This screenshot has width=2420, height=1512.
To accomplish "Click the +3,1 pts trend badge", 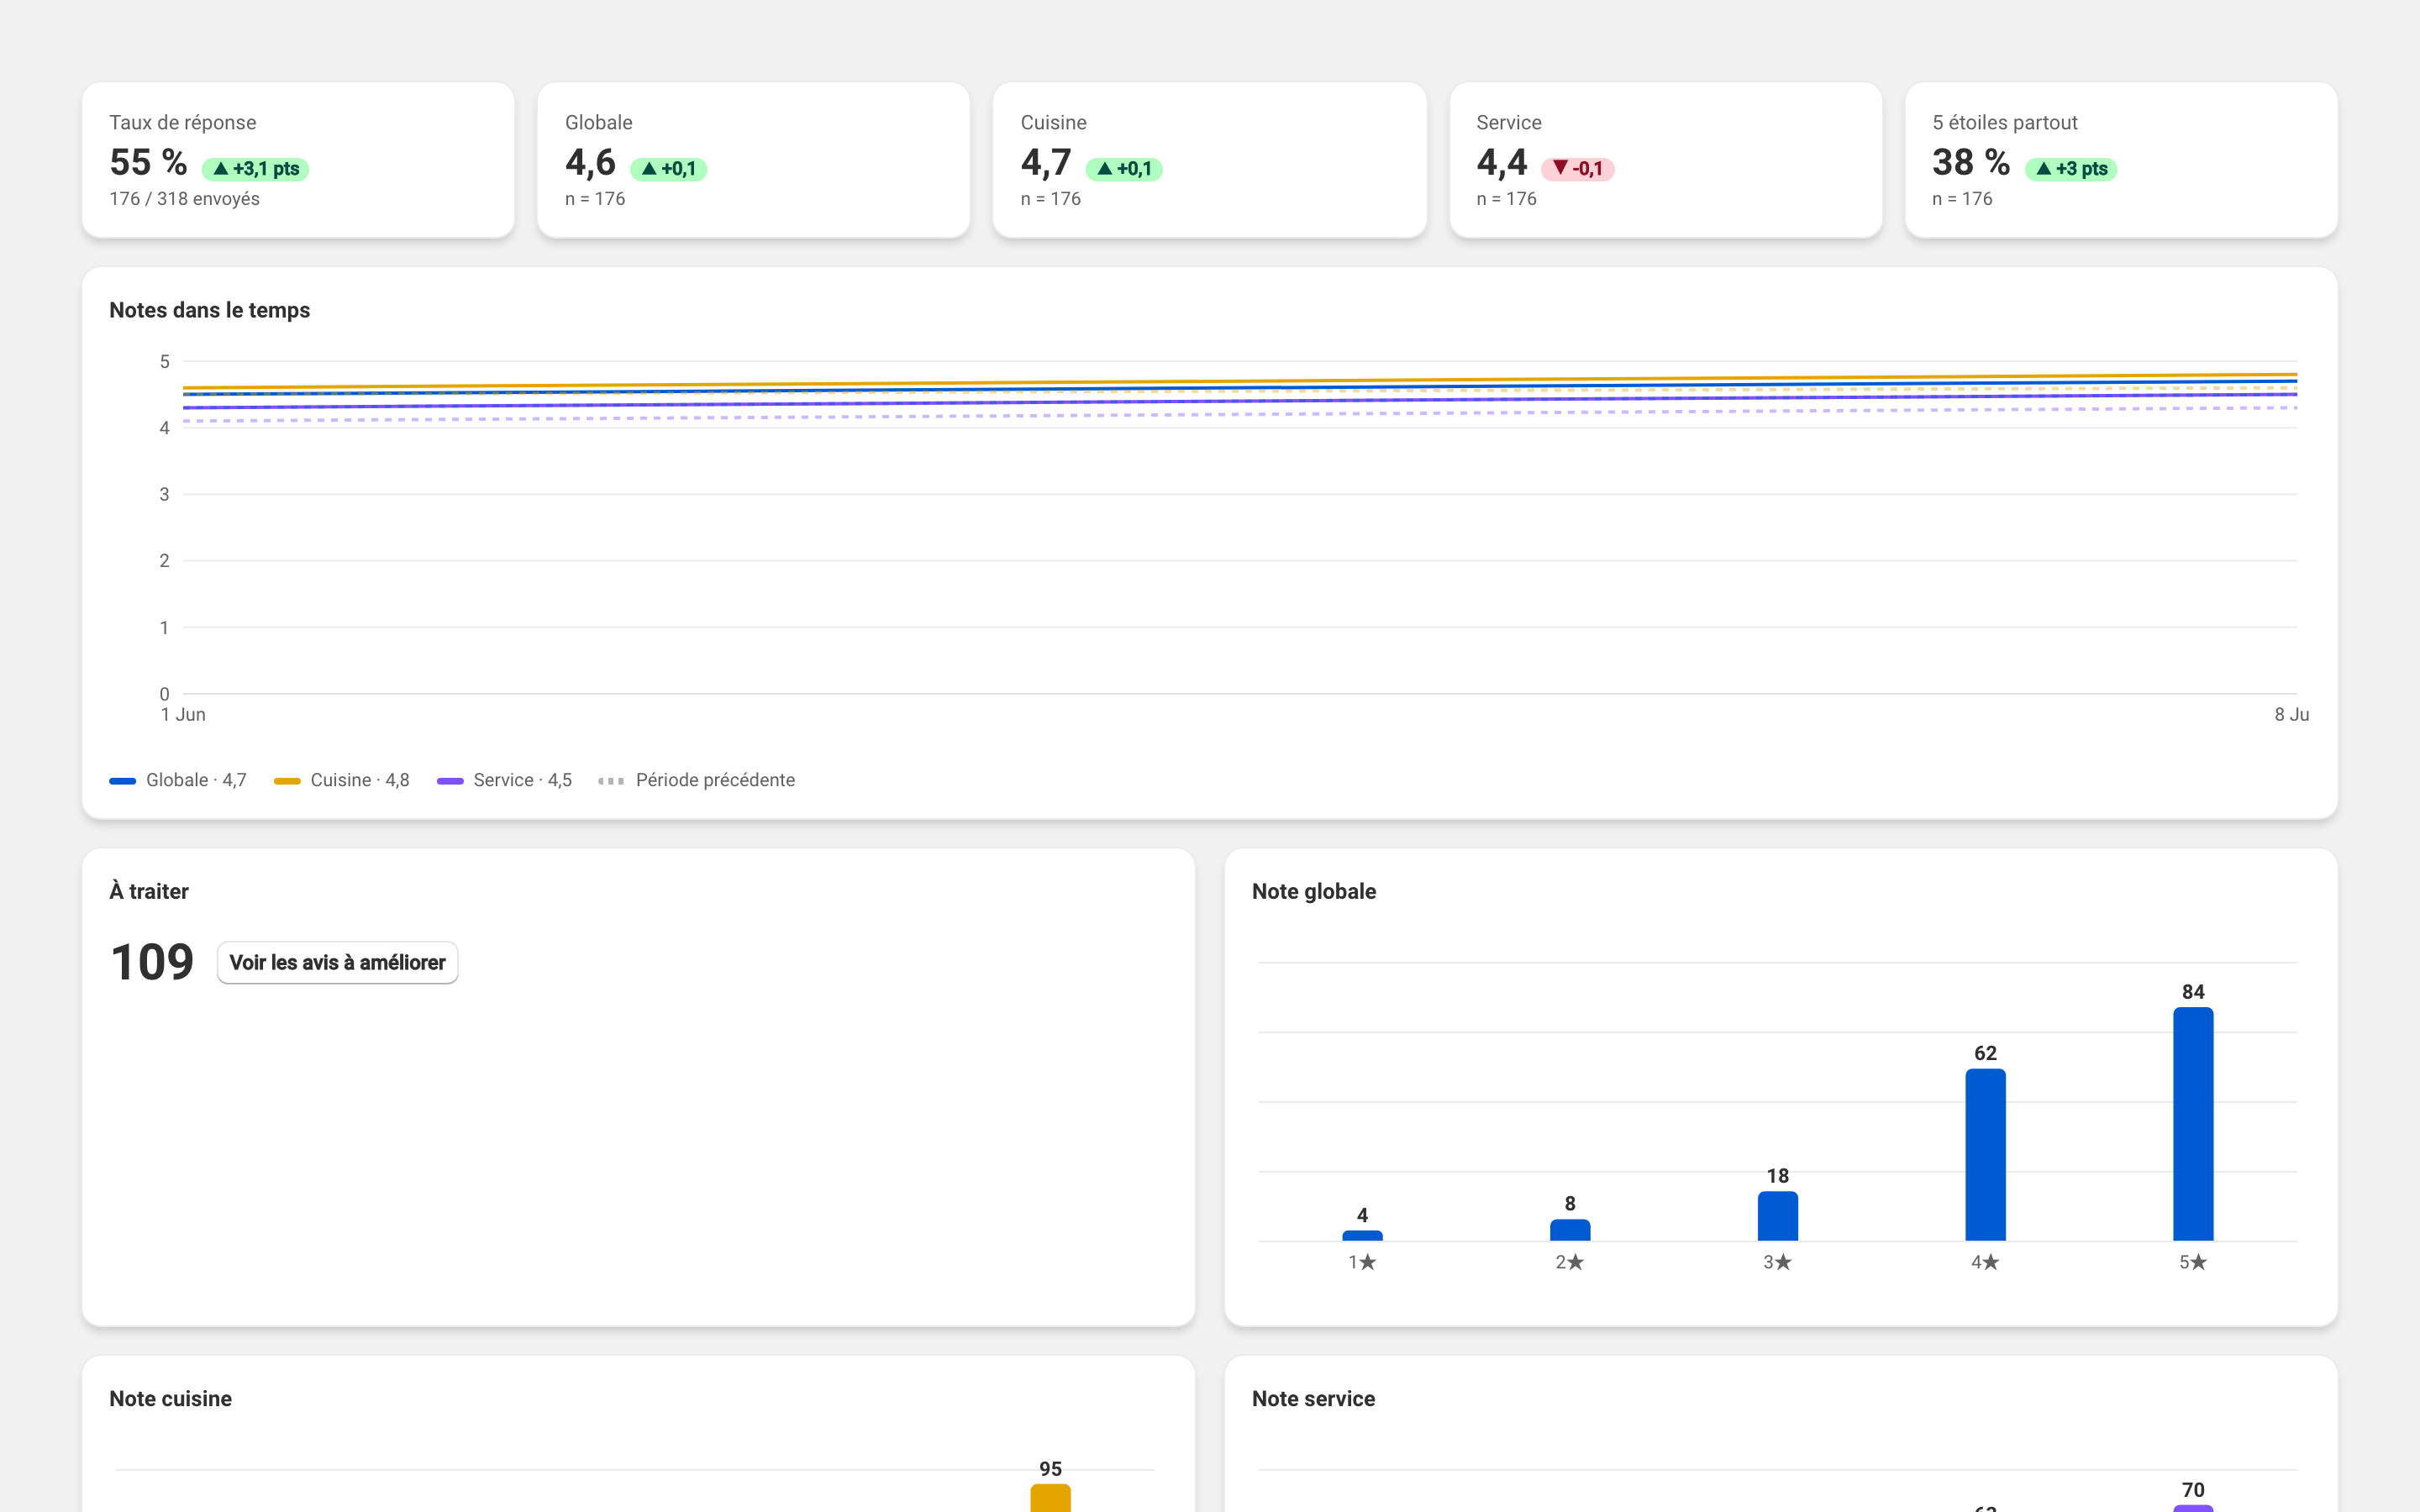I will [x=256, y=169].
